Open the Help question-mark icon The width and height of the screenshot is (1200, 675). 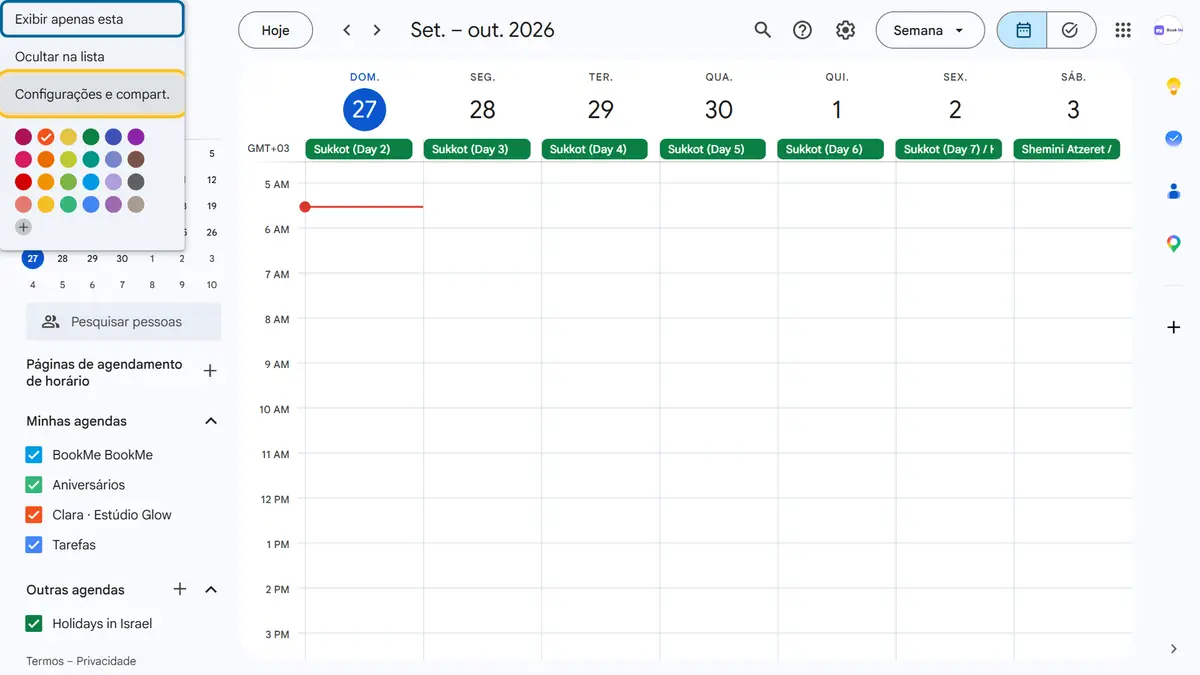(802, 30)
